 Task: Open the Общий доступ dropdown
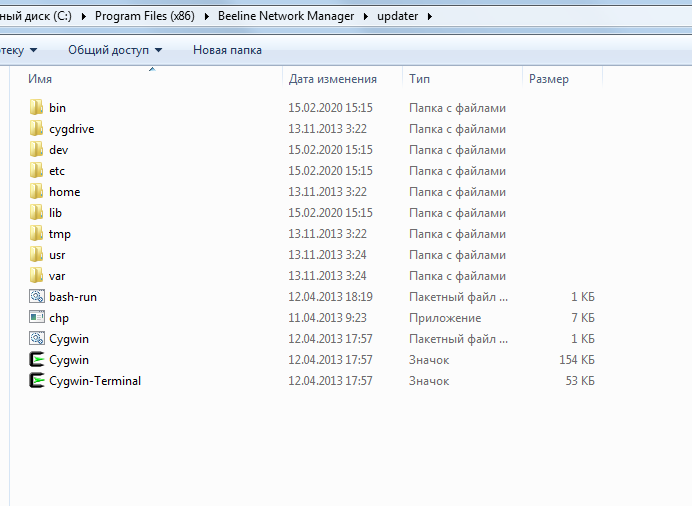(x=115, y=50)
